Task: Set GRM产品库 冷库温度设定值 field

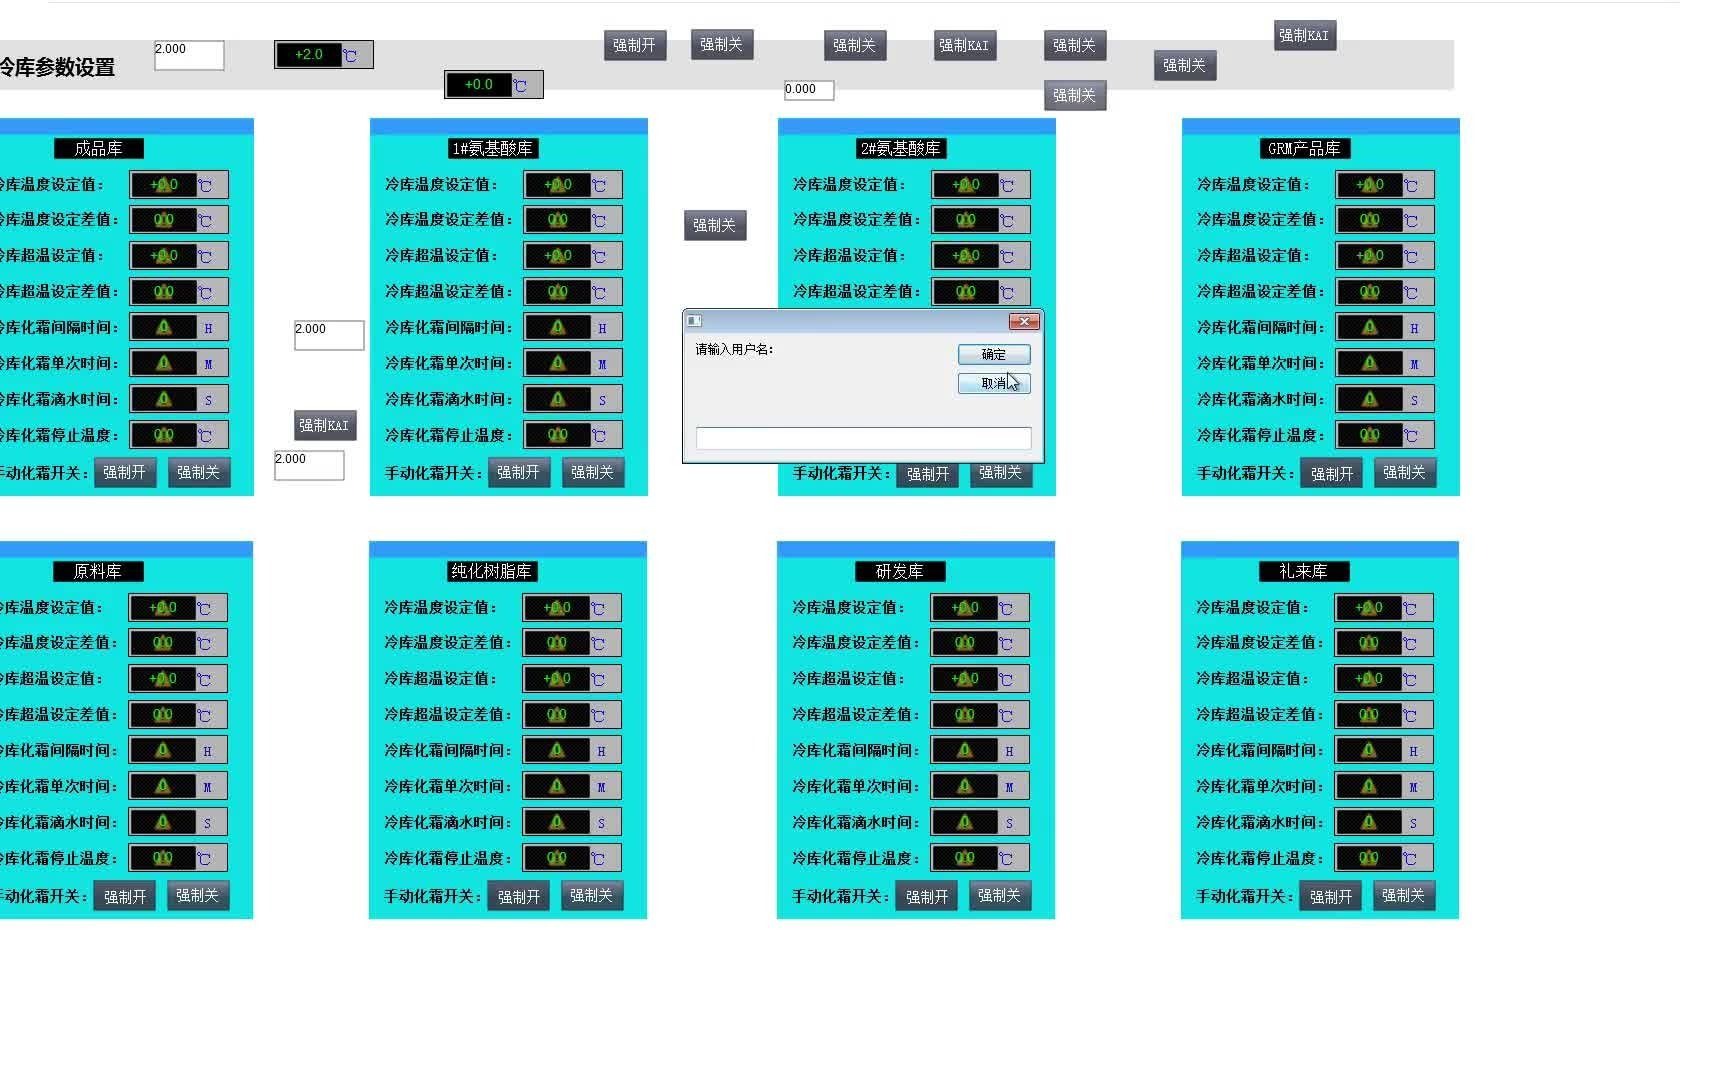Action: point(1385,184)
